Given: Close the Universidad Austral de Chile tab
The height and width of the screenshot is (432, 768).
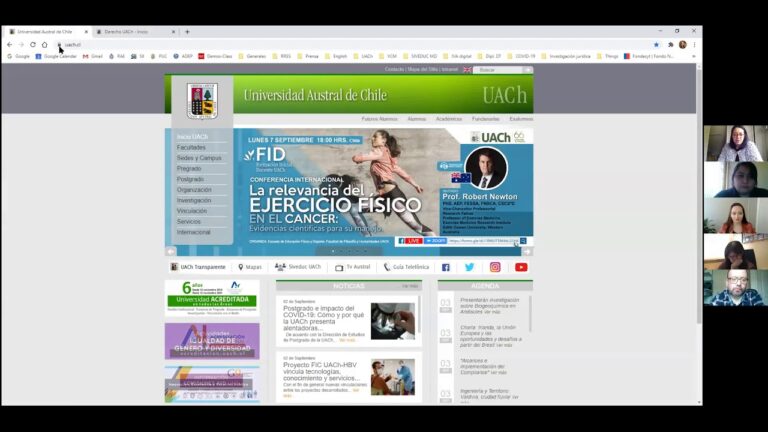Looking at the screenshot, I should click(86, 32).
